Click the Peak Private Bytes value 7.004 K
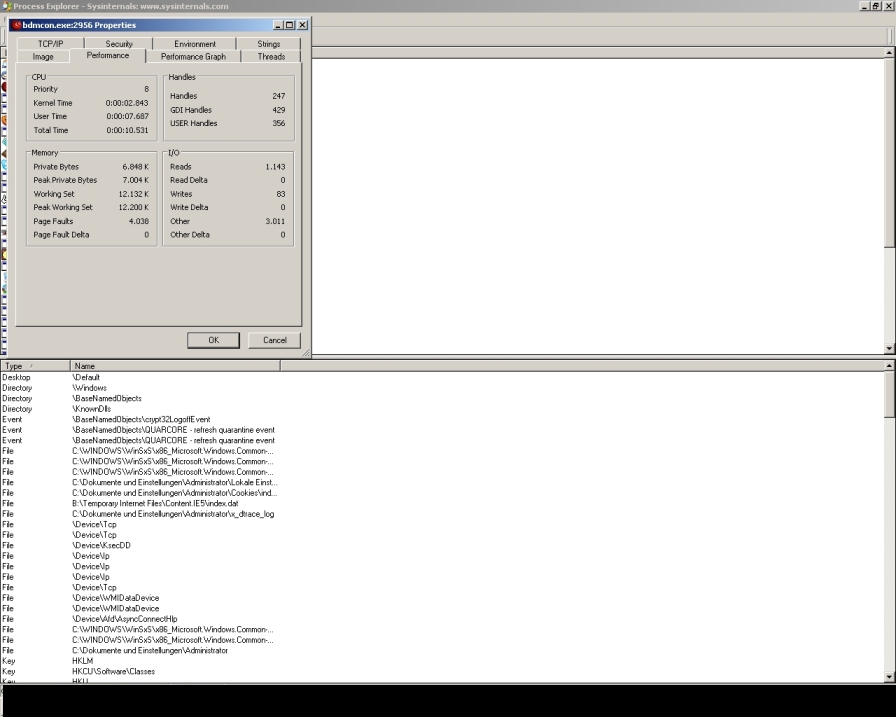This screenshot has width=896, height=717. [135, 180]
